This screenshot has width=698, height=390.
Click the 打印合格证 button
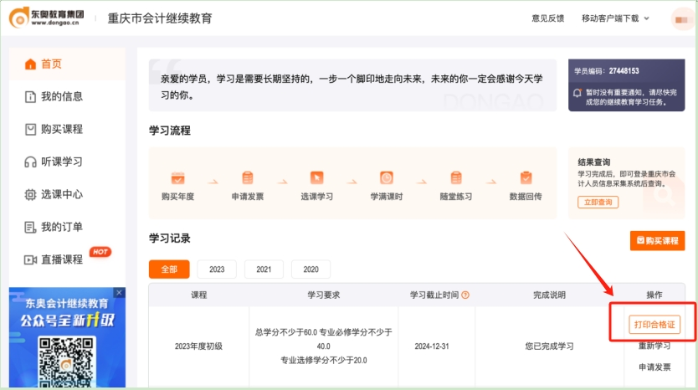pos(654,325)
